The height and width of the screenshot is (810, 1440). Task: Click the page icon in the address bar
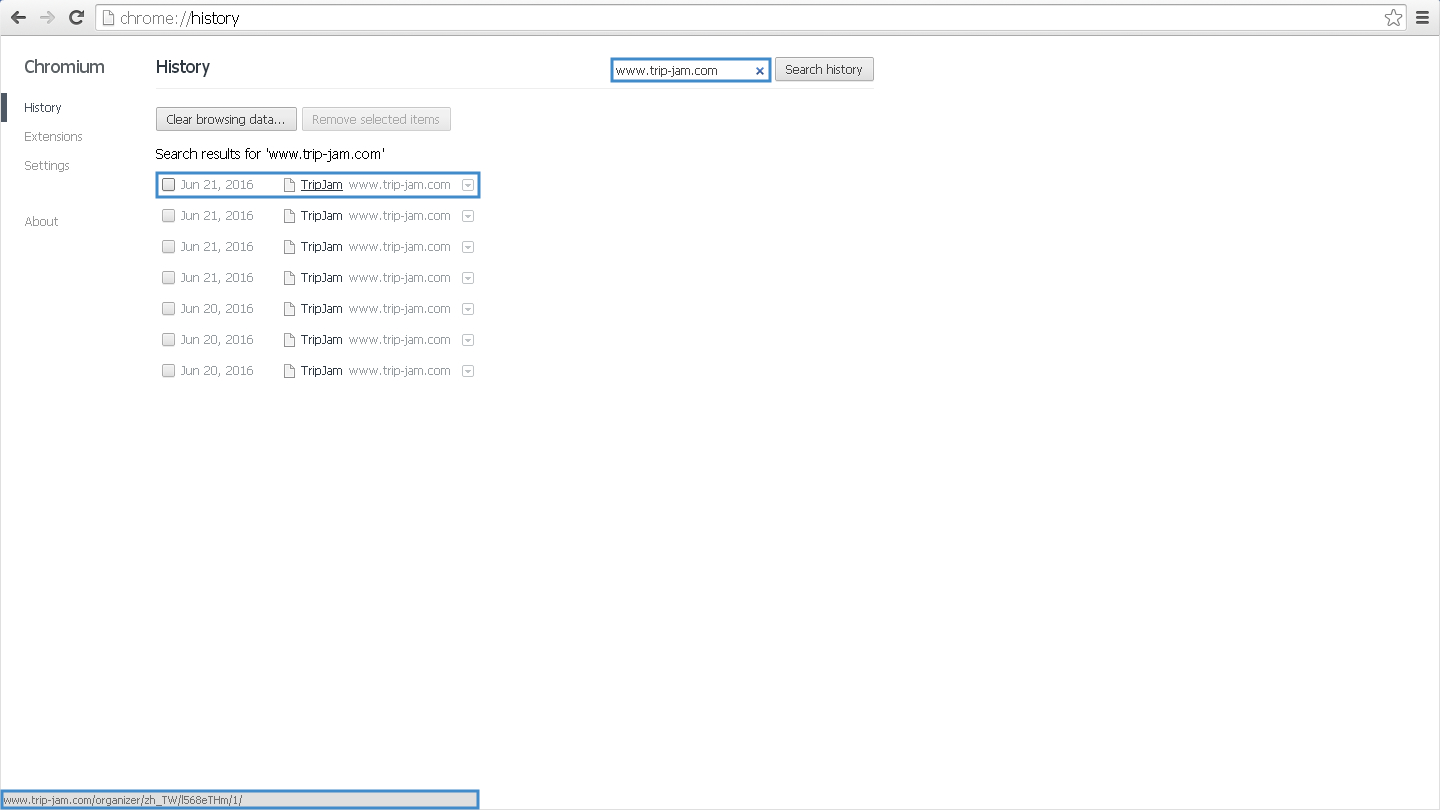point(109,18)
